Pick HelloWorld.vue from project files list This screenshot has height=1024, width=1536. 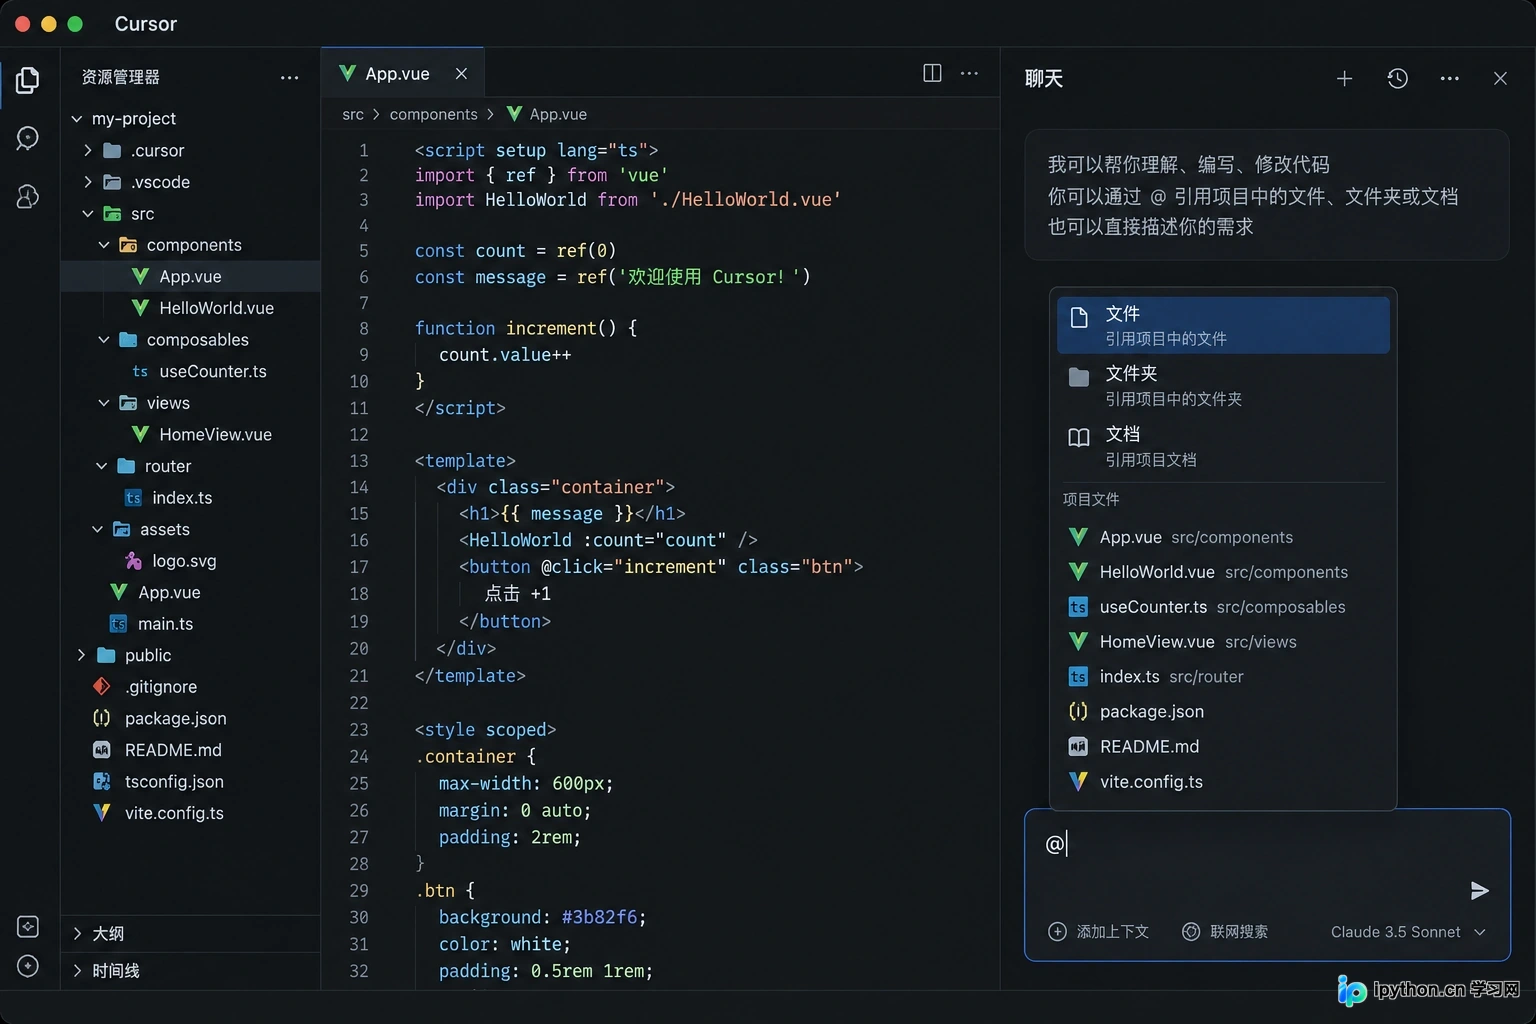click(1223, 572)
